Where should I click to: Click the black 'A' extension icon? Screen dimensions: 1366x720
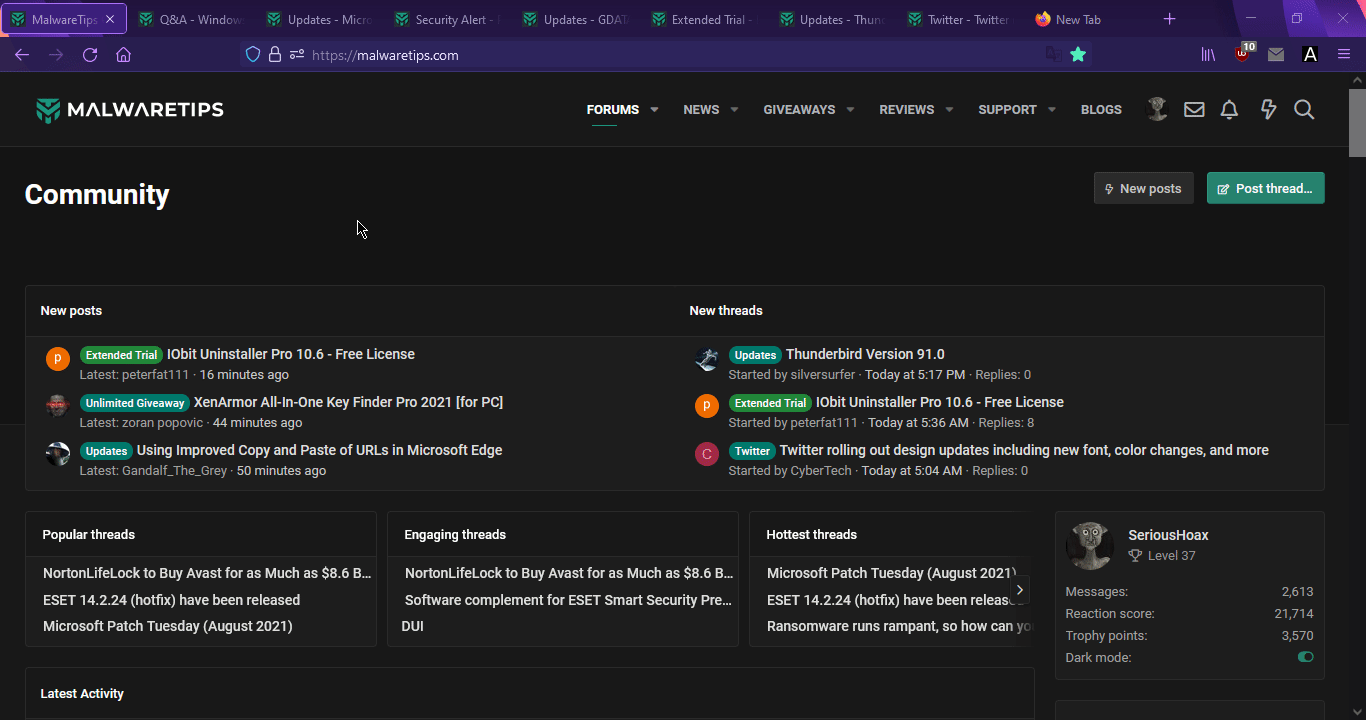(x=1310, y=55)
